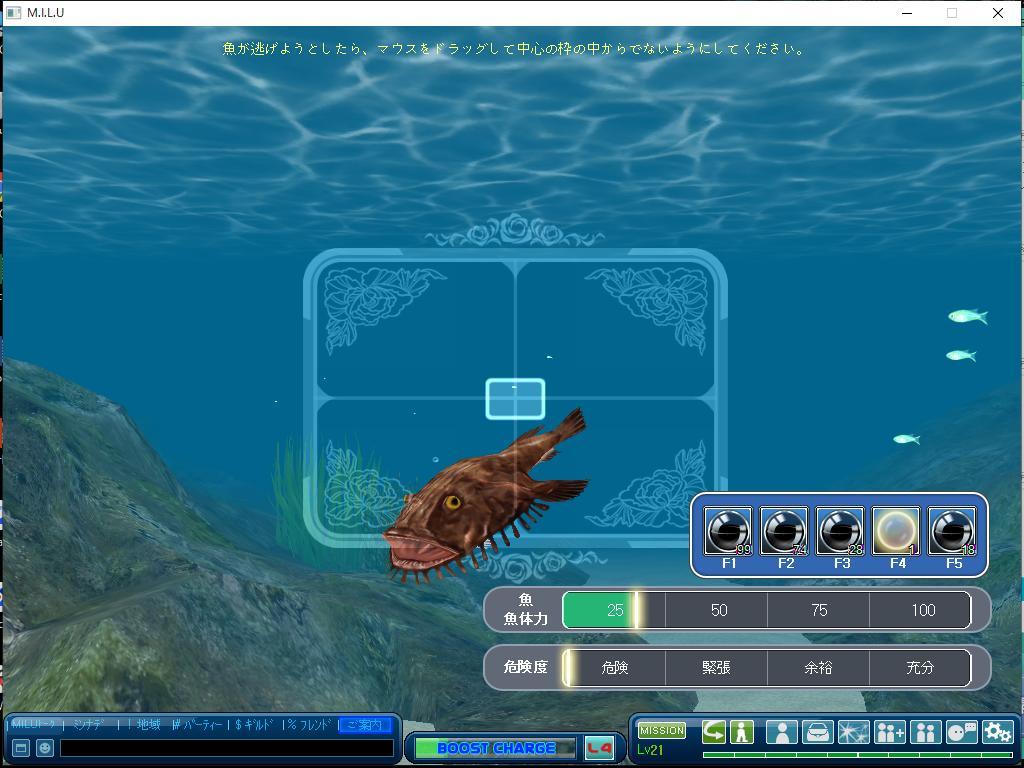Open the settings gears icon
The height and width of the screenshot is (768, 1024).
997,732
